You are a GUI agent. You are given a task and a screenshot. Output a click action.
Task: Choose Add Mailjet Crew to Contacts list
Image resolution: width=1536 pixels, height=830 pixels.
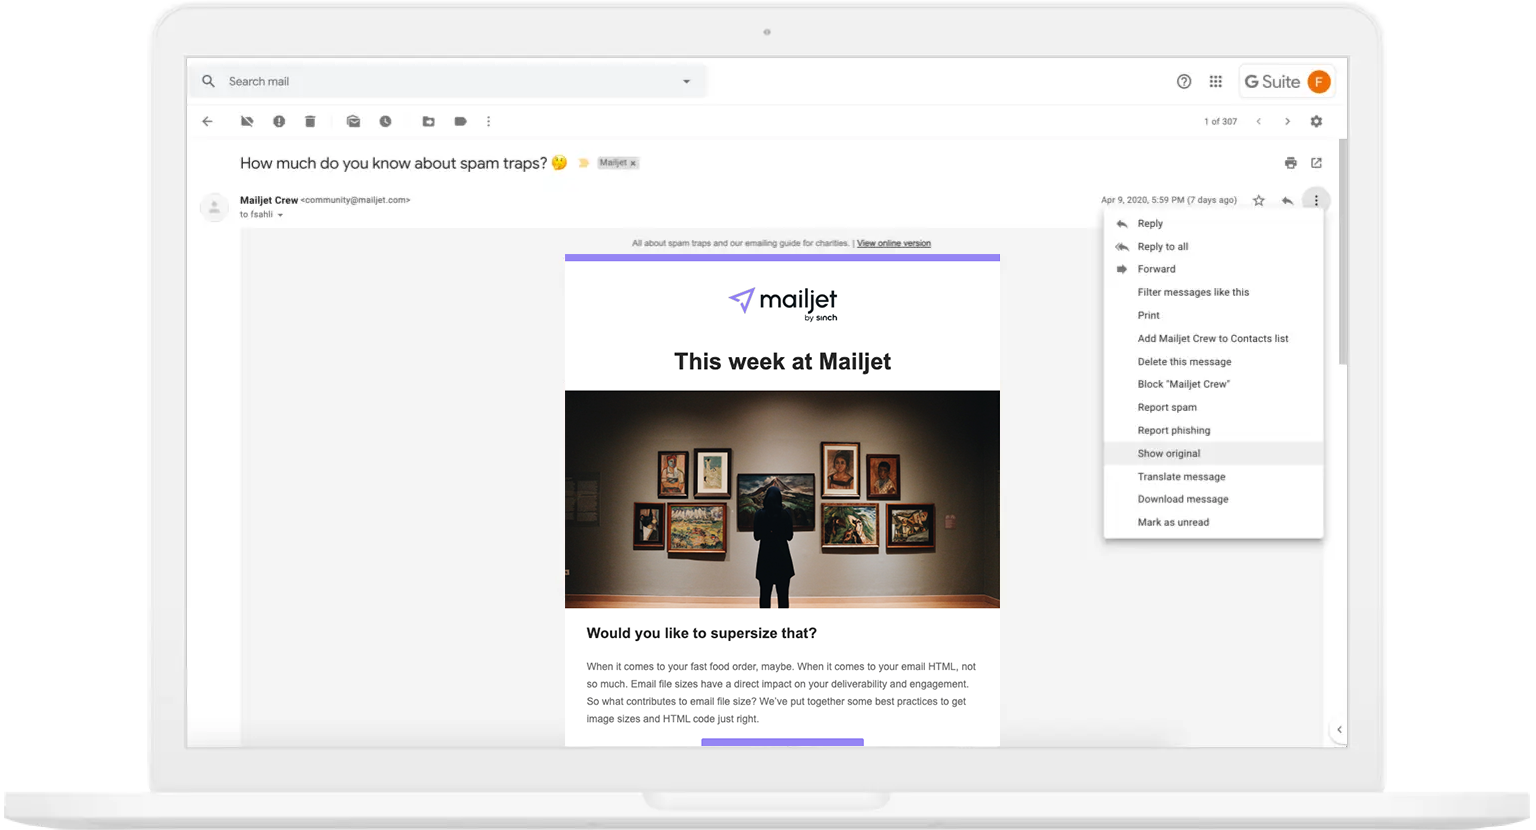1213,339
